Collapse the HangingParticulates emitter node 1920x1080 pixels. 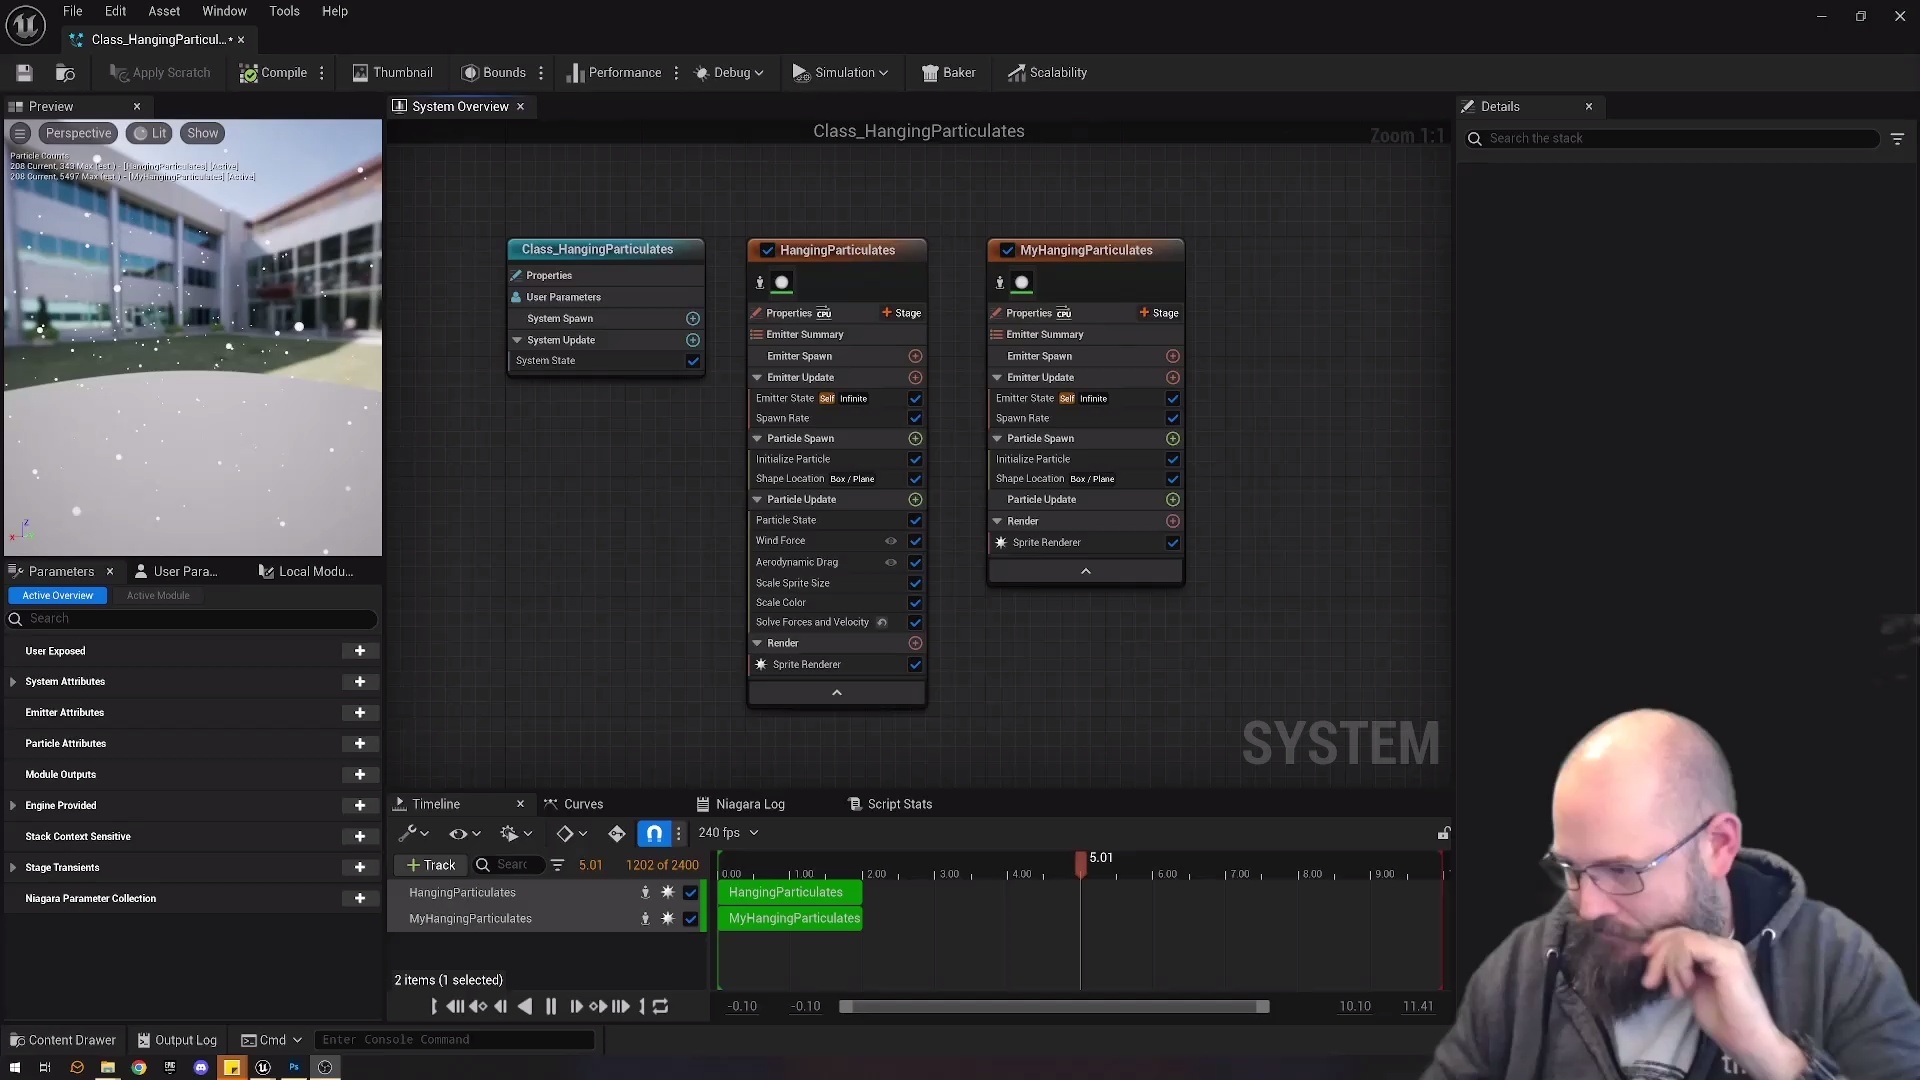coord(837,693)
